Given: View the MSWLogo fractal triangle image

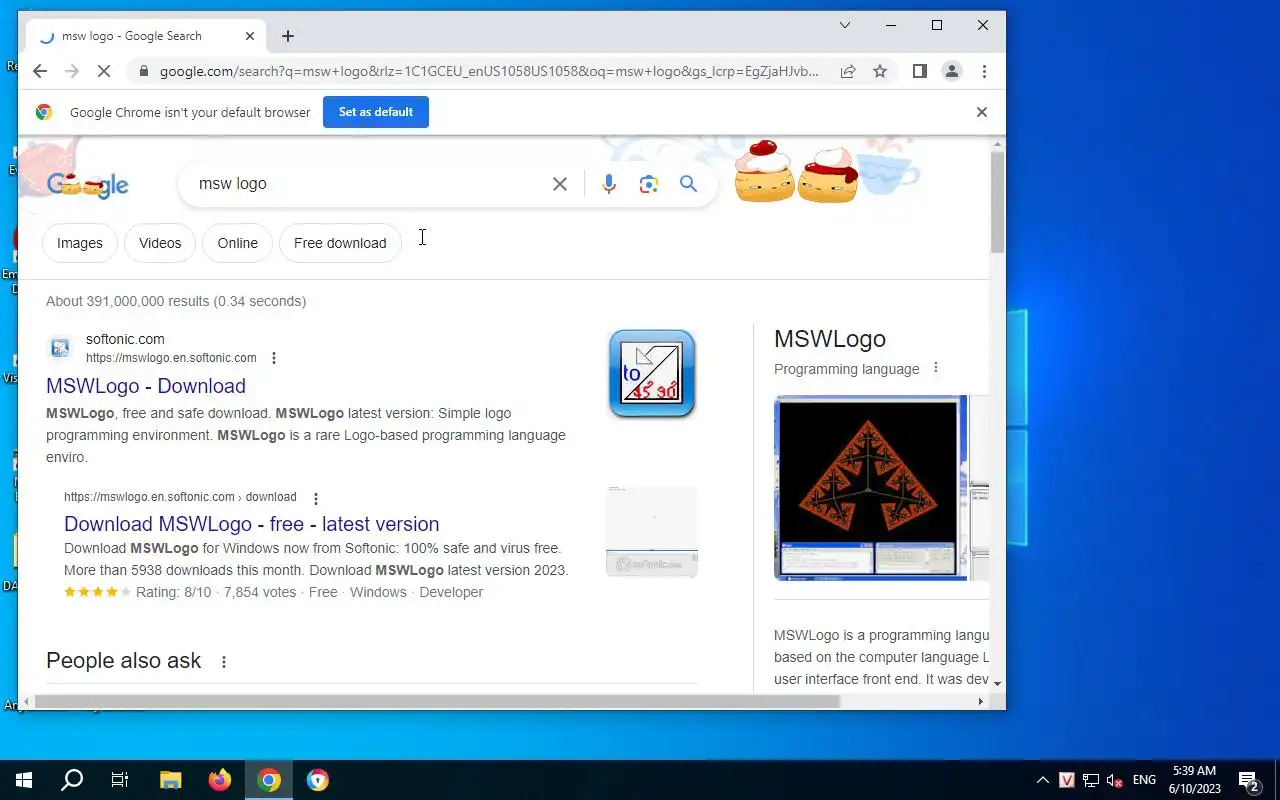Looking at the screenshot, I should point(871,488).
